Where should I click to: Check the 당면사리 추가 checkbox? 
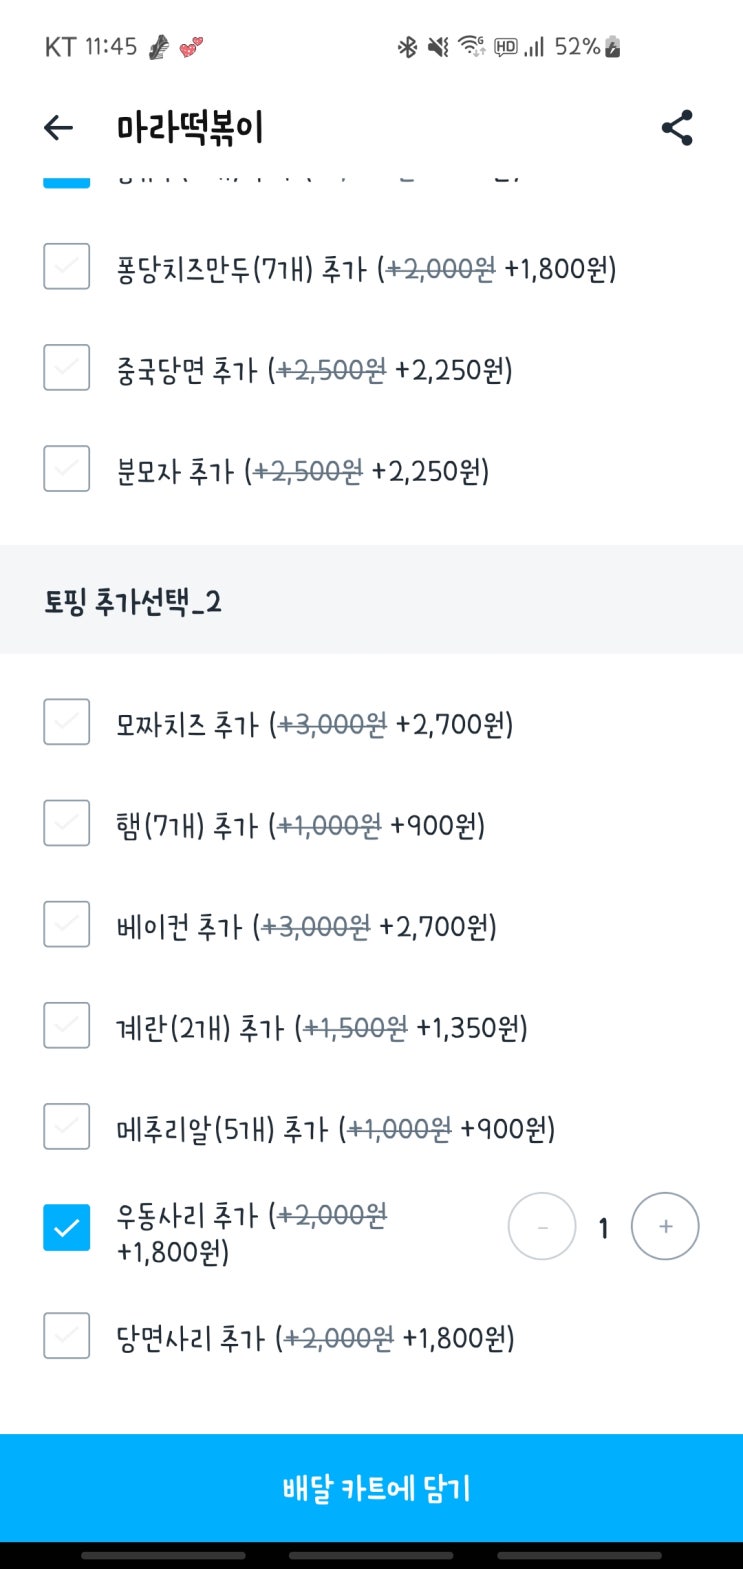point(67,1336)
